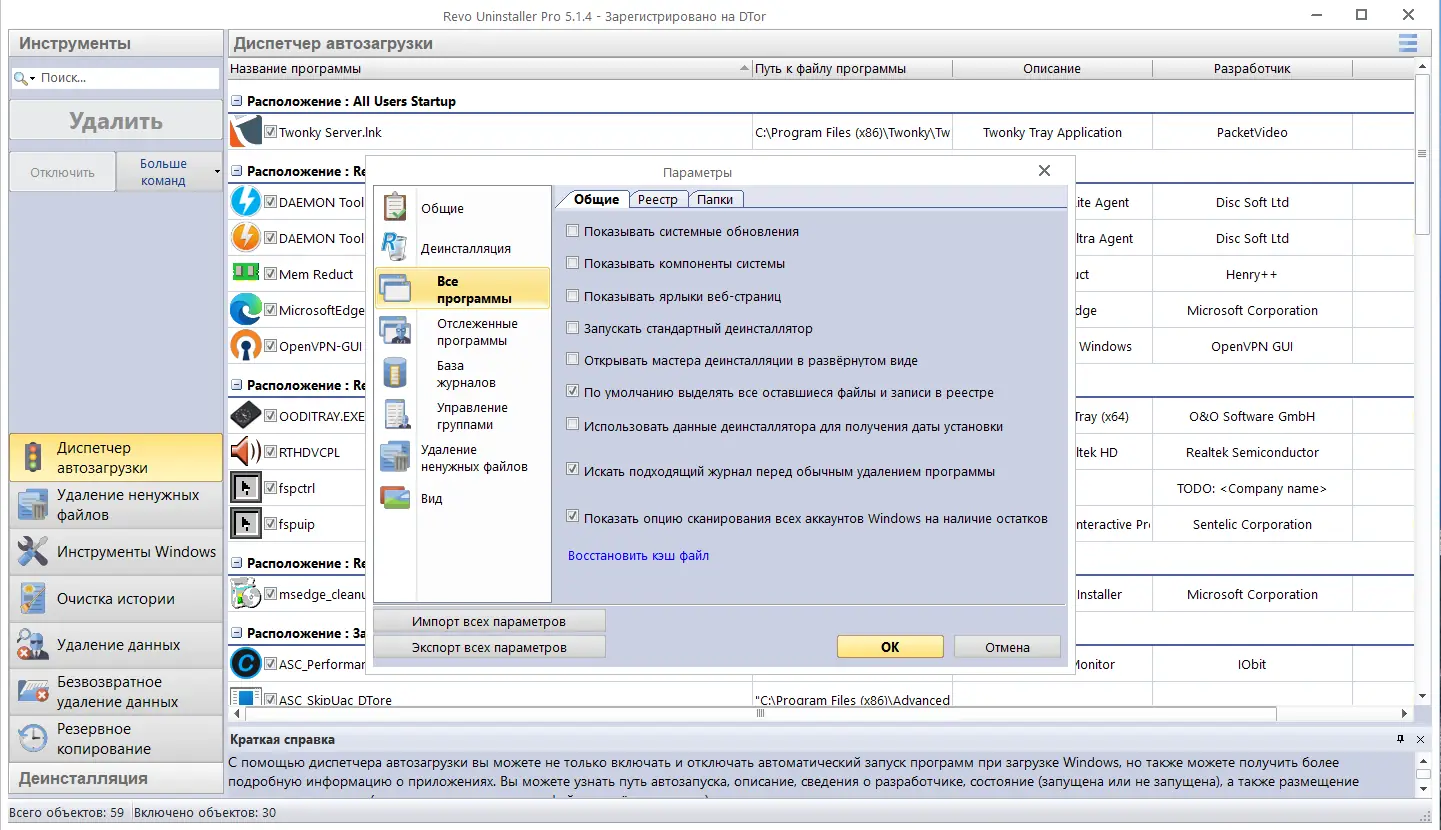This screenshot has height=830, width=1441.
Task: Select the Общие tab in Parameters
Action: [596, 199]
